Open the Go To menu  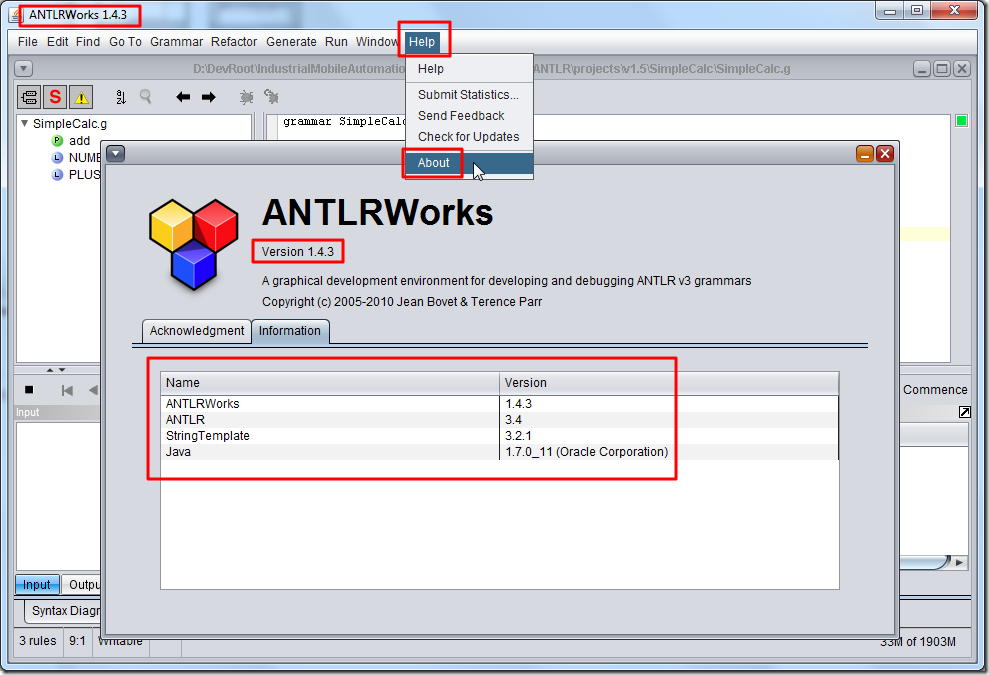pyautogui.click(x=126, y=42)
